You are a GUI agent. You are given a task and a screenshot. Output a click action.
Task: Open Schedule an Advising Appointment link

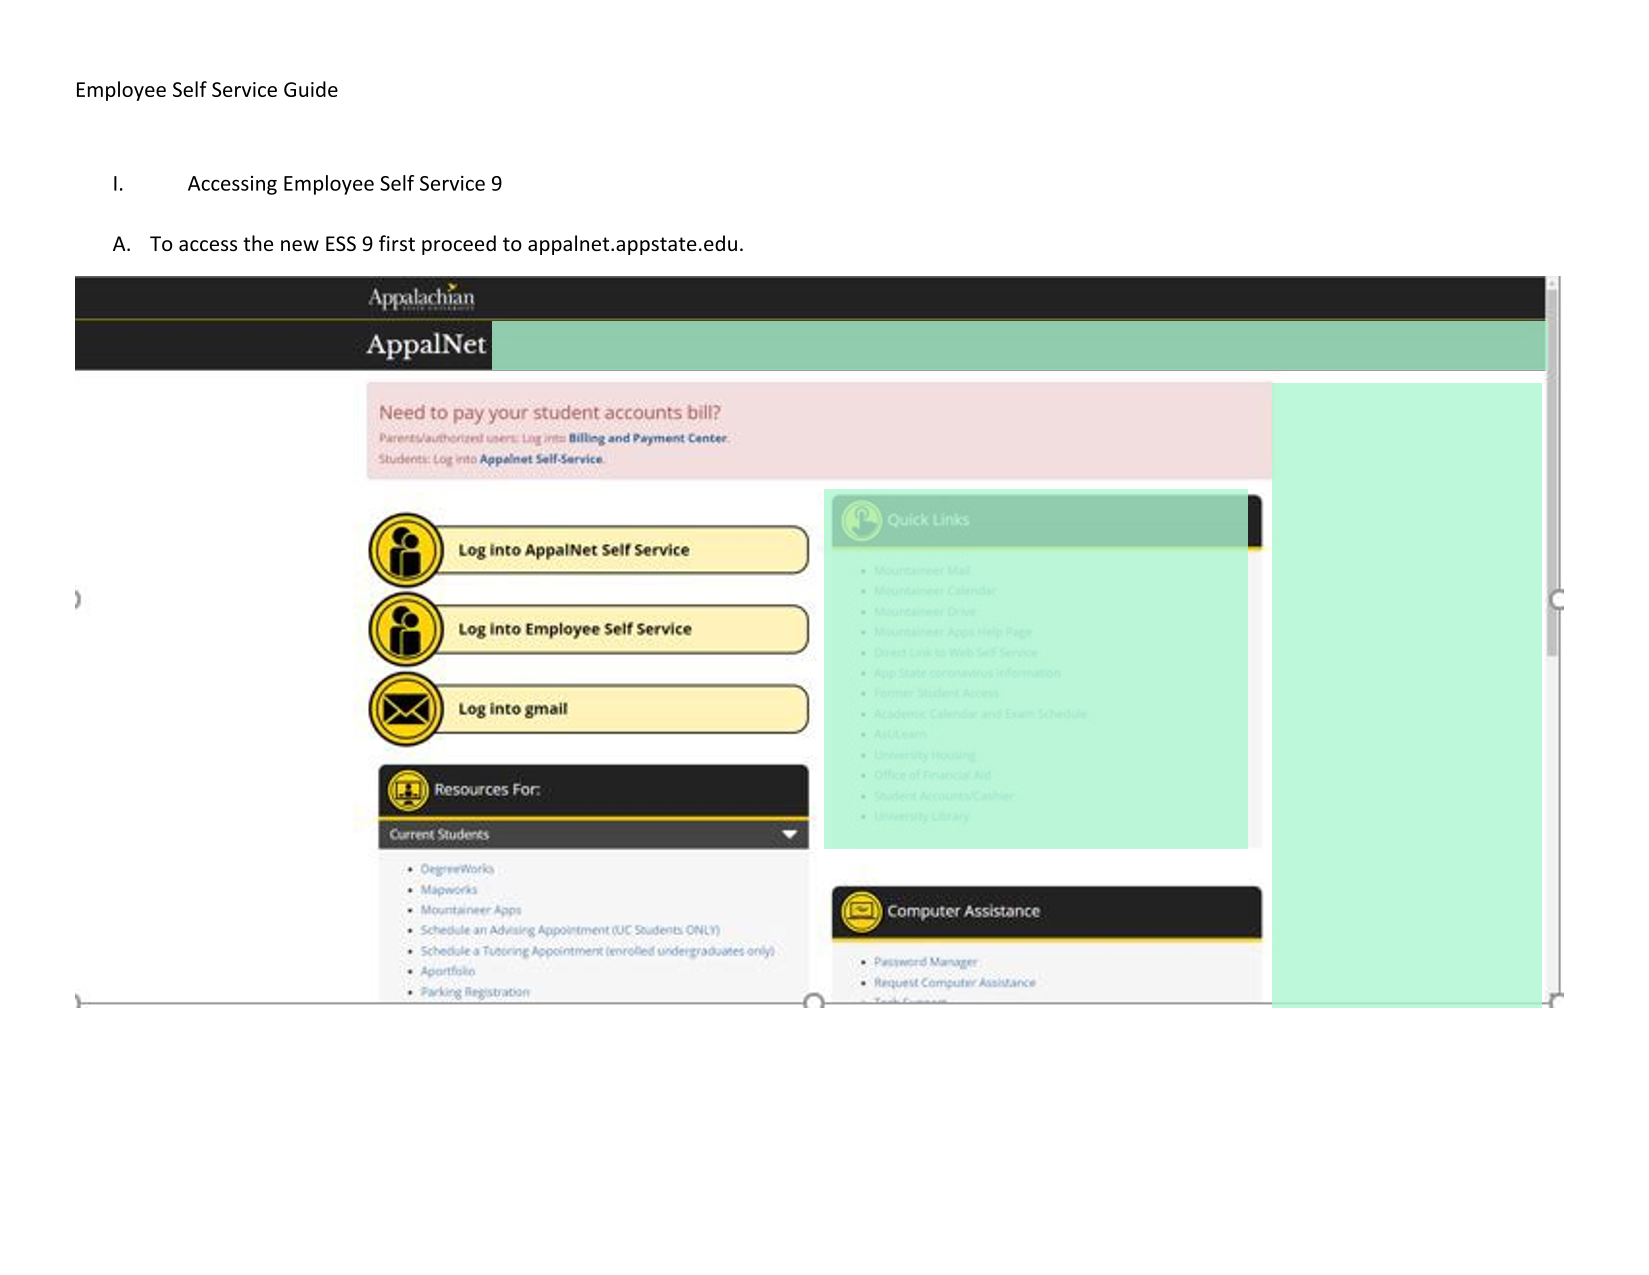570,930
